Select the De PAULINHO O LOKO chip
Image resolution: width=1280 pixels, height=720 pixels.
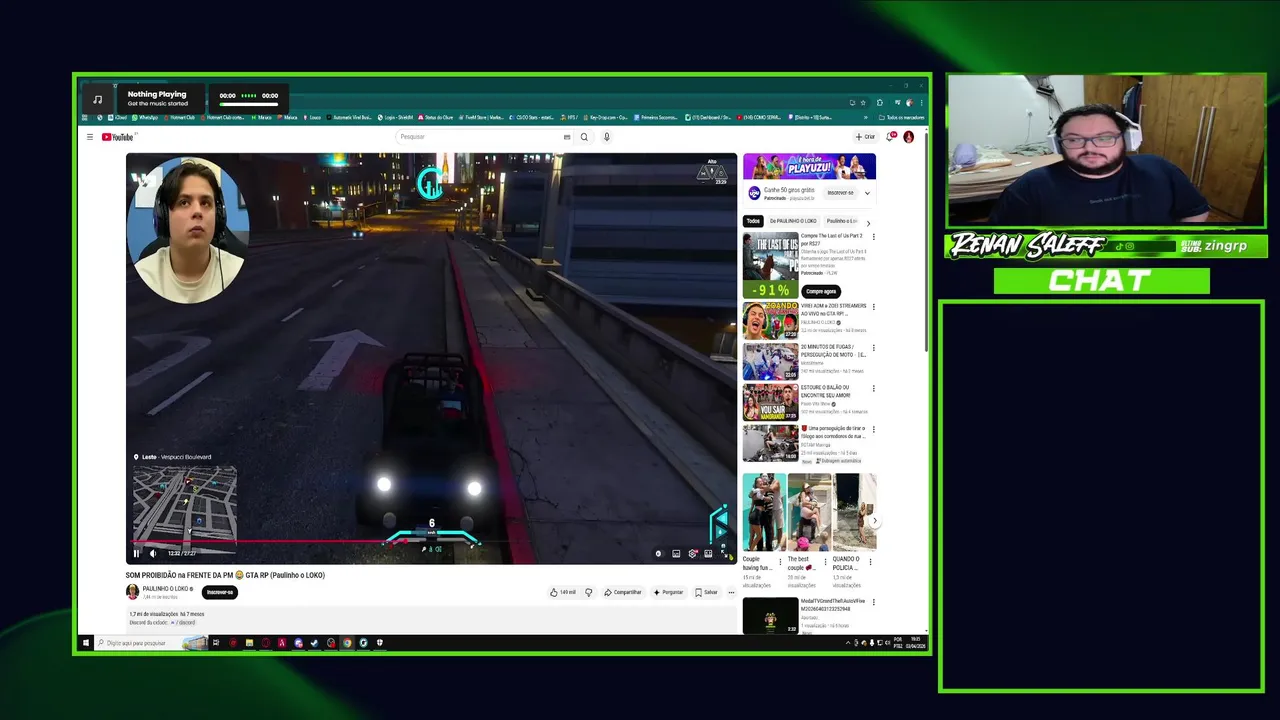click(793, 221)
